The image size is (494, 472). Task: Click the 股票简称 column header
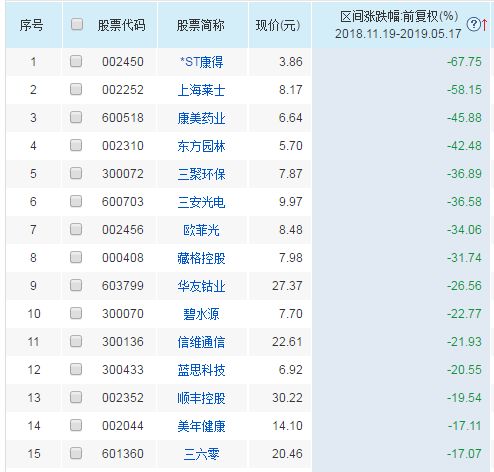(x=201, y=25)
